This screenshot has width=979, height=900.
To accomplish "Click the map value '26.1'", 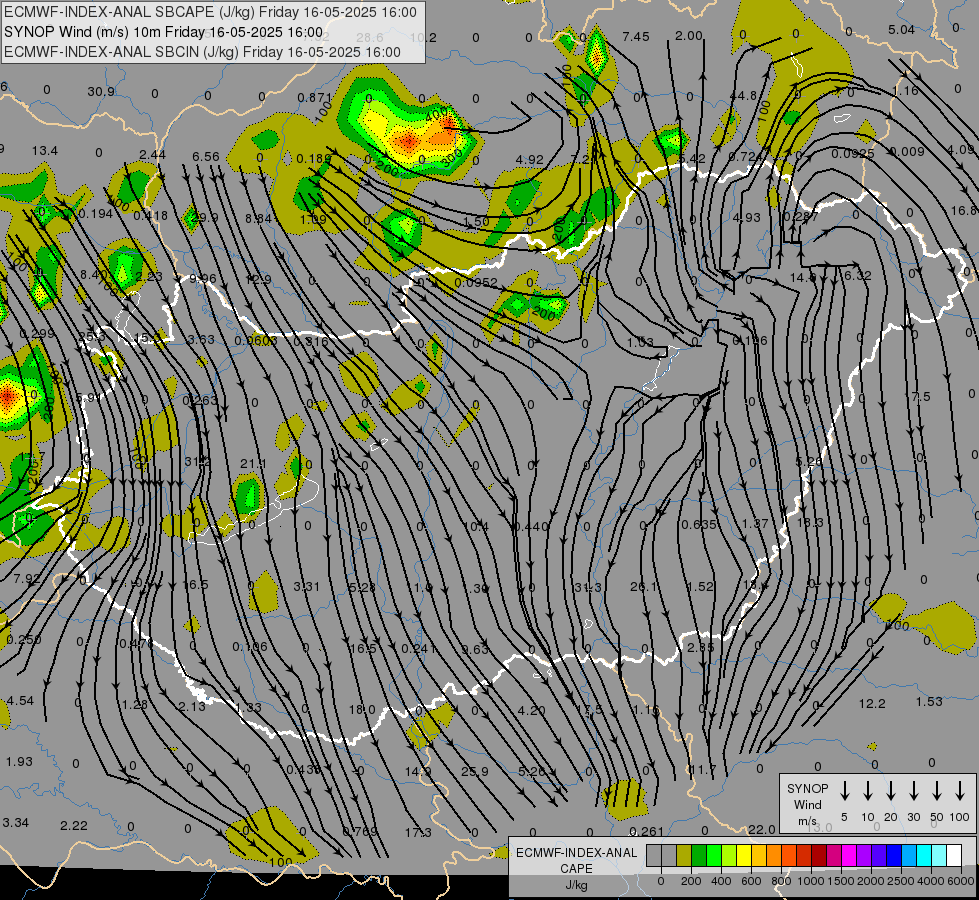I will click(x=644, y=586).
